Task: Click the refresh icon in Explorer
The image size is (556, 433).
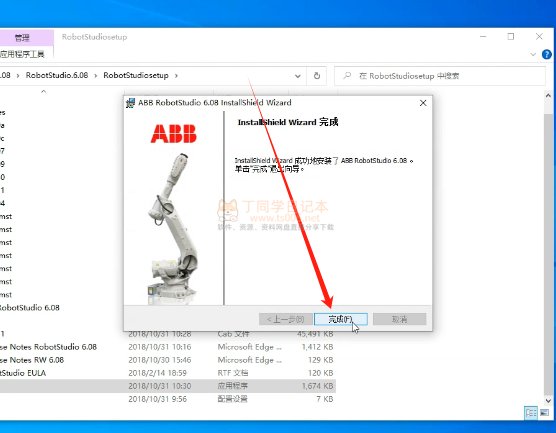Action: click(317, 76)
